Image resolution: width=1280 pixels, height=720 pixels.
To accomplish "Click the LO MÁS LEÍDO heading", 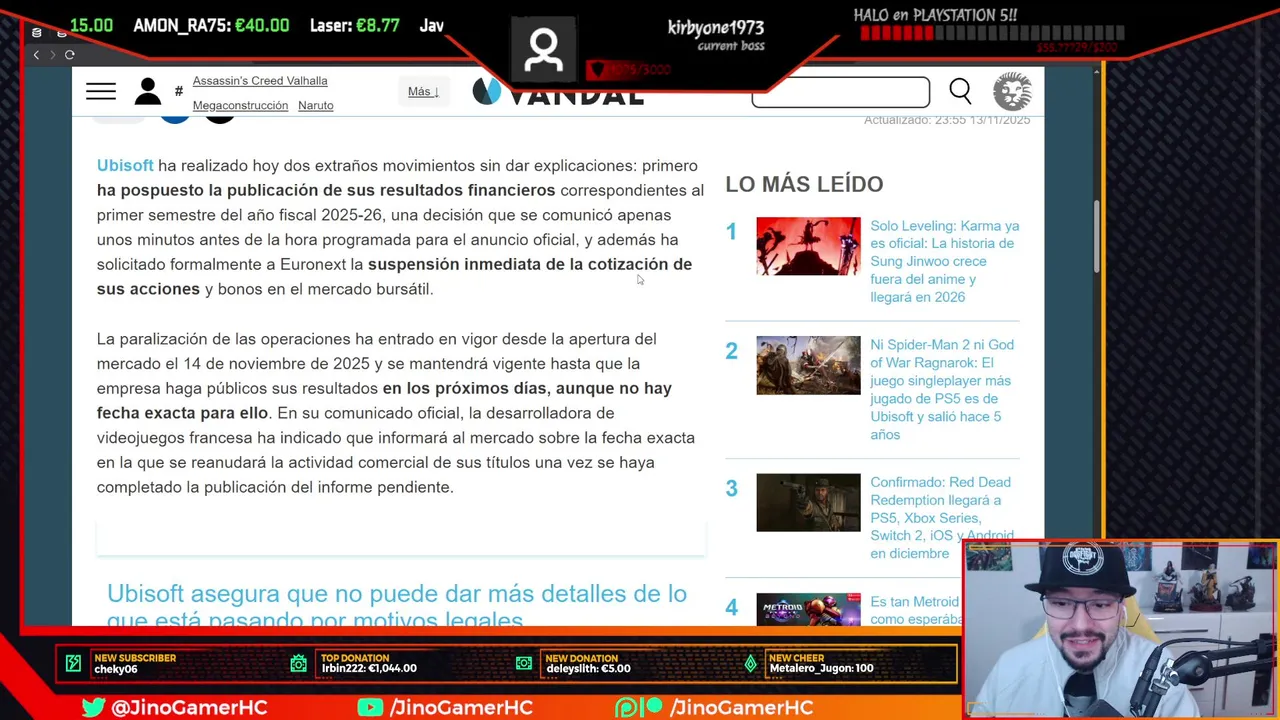I will (804, 184).
